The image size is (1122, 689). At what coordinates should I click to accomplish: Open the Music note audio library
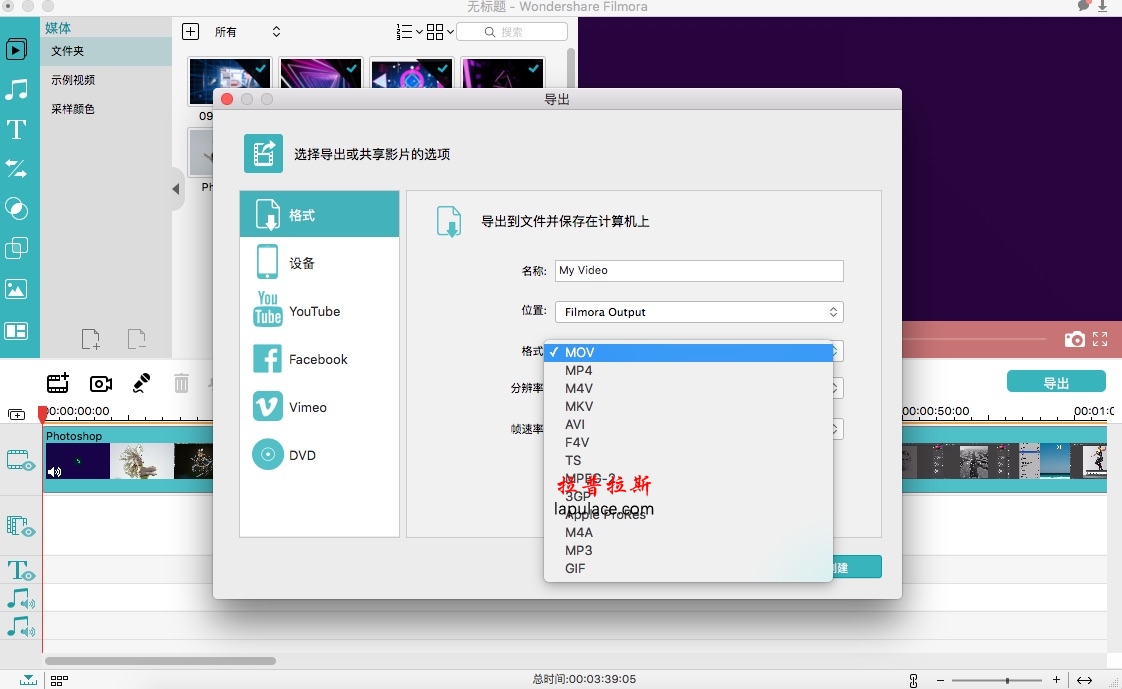coord(16,89)
